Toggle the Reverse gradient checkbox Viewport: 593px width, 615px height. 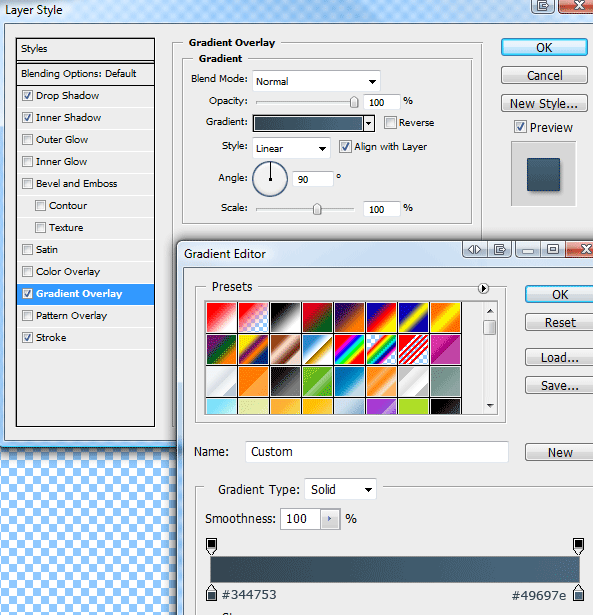click(x=390, y=123)
